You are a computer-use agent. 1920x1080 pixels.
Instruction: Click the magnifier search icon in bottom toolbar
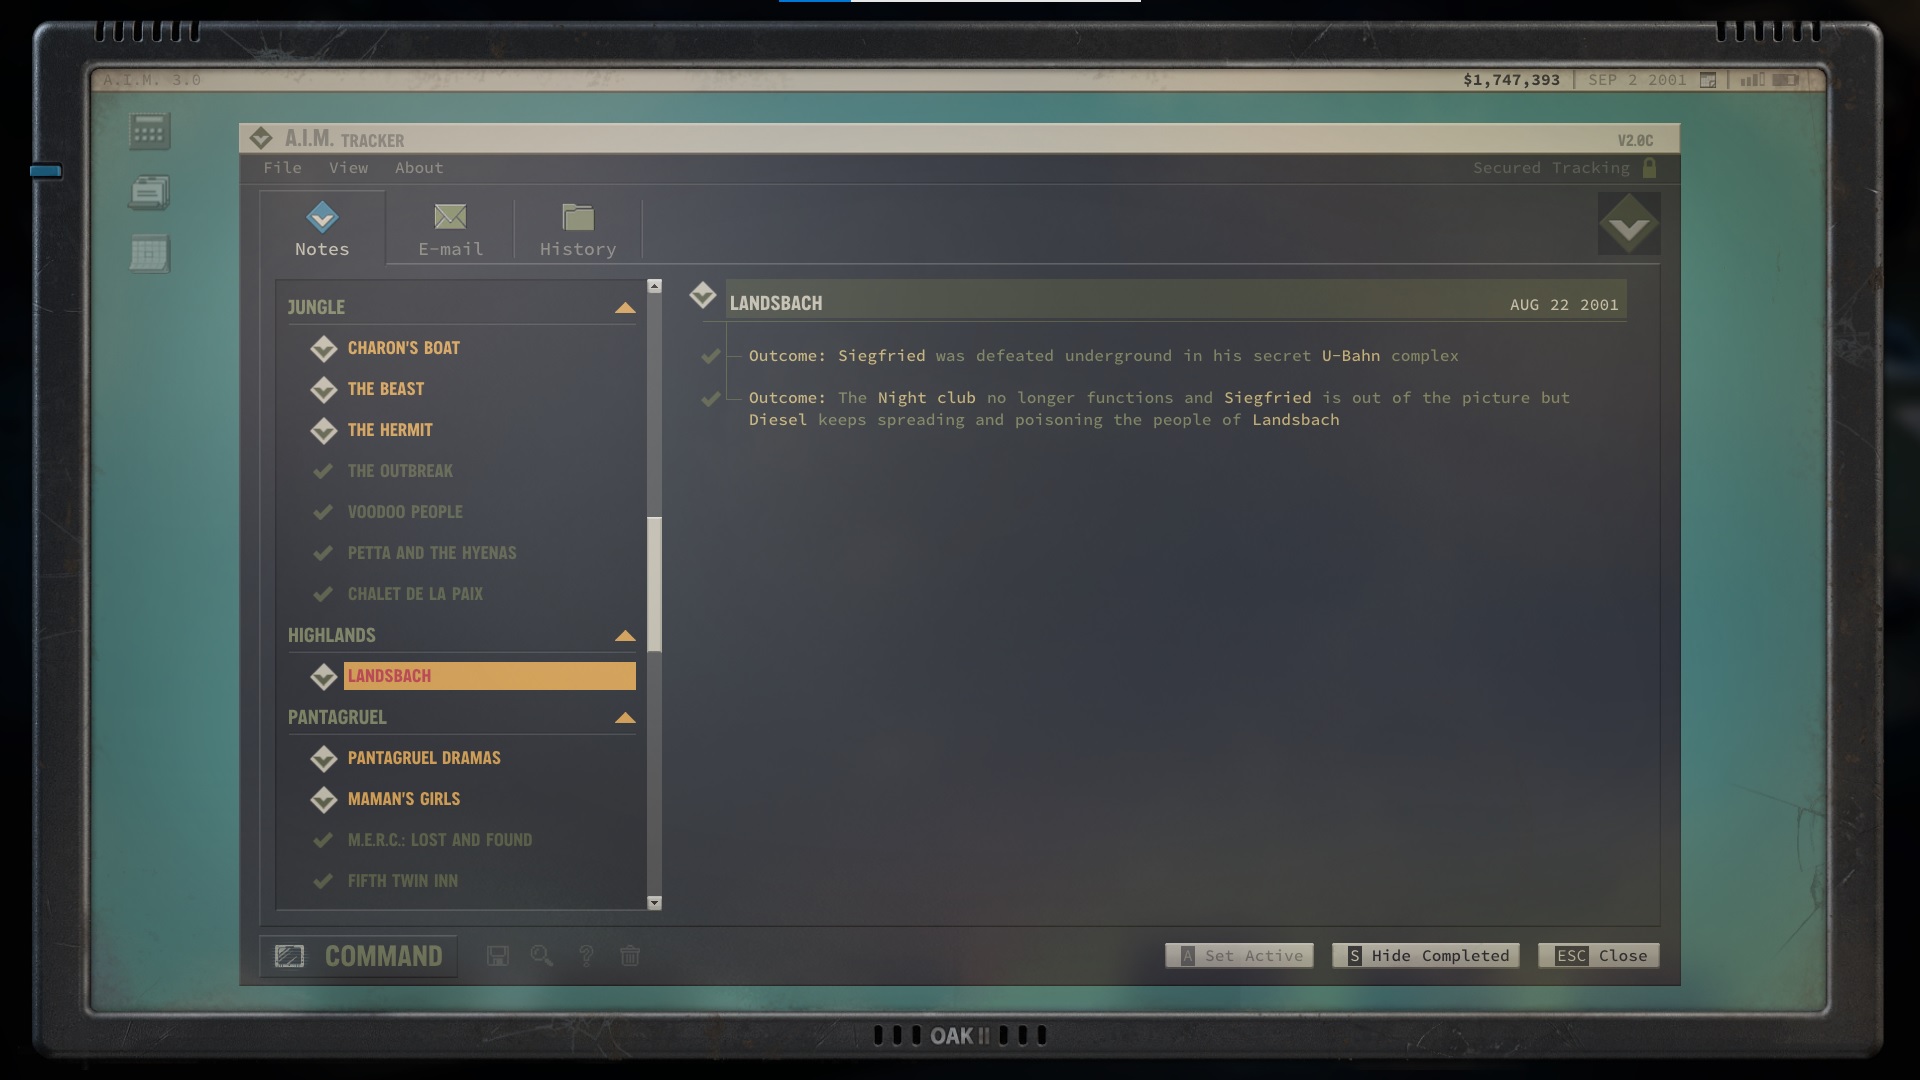click(x=541, y=956)
